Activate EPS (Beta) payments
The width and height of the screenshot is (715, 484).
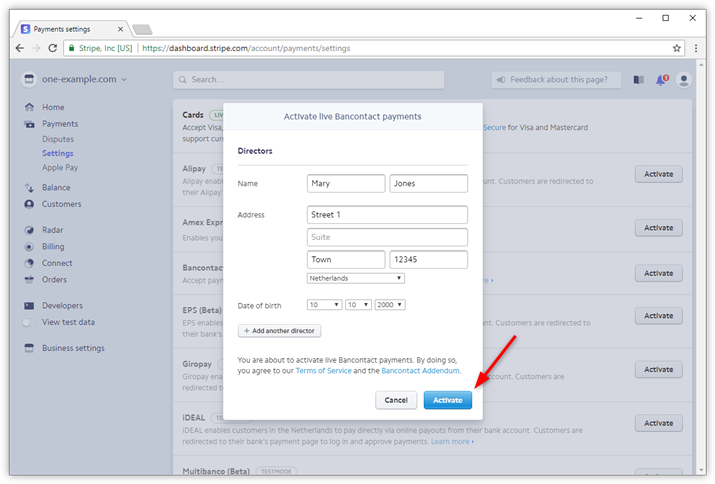pyautogui.click(x=658, y=316)
